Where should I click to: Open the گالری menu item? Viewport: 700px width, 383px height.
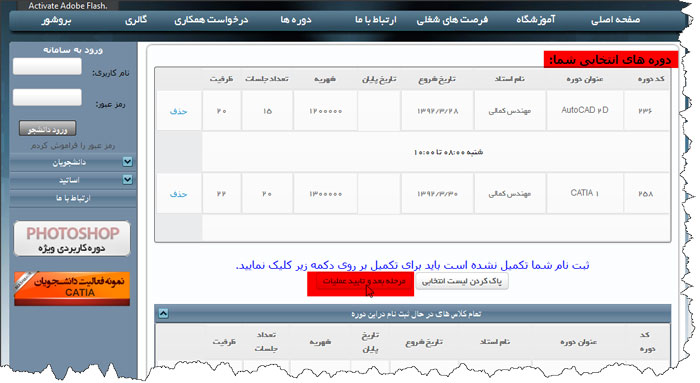point(136,20)
